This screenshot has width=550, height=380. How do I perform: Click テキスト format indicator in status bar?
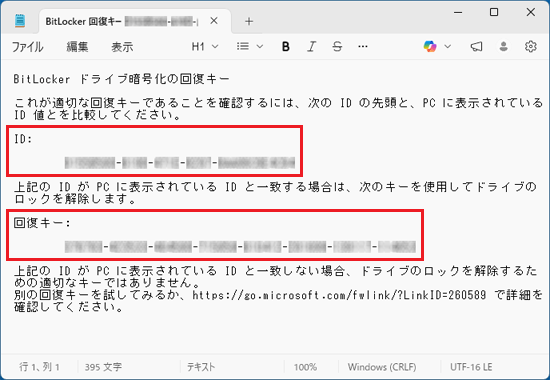coord(201,367)
